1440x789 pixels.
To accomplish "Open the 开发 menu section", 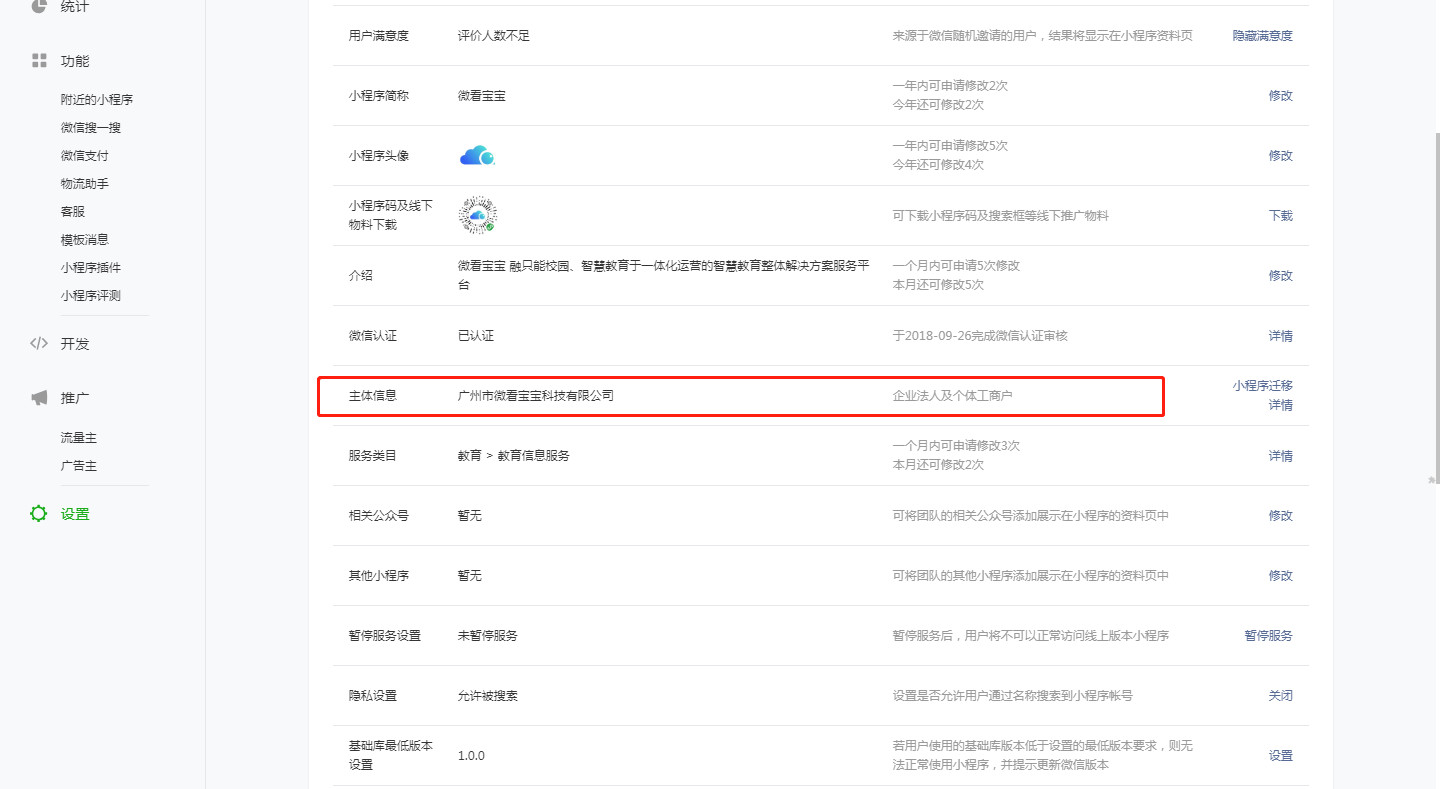I will point(75,343).
